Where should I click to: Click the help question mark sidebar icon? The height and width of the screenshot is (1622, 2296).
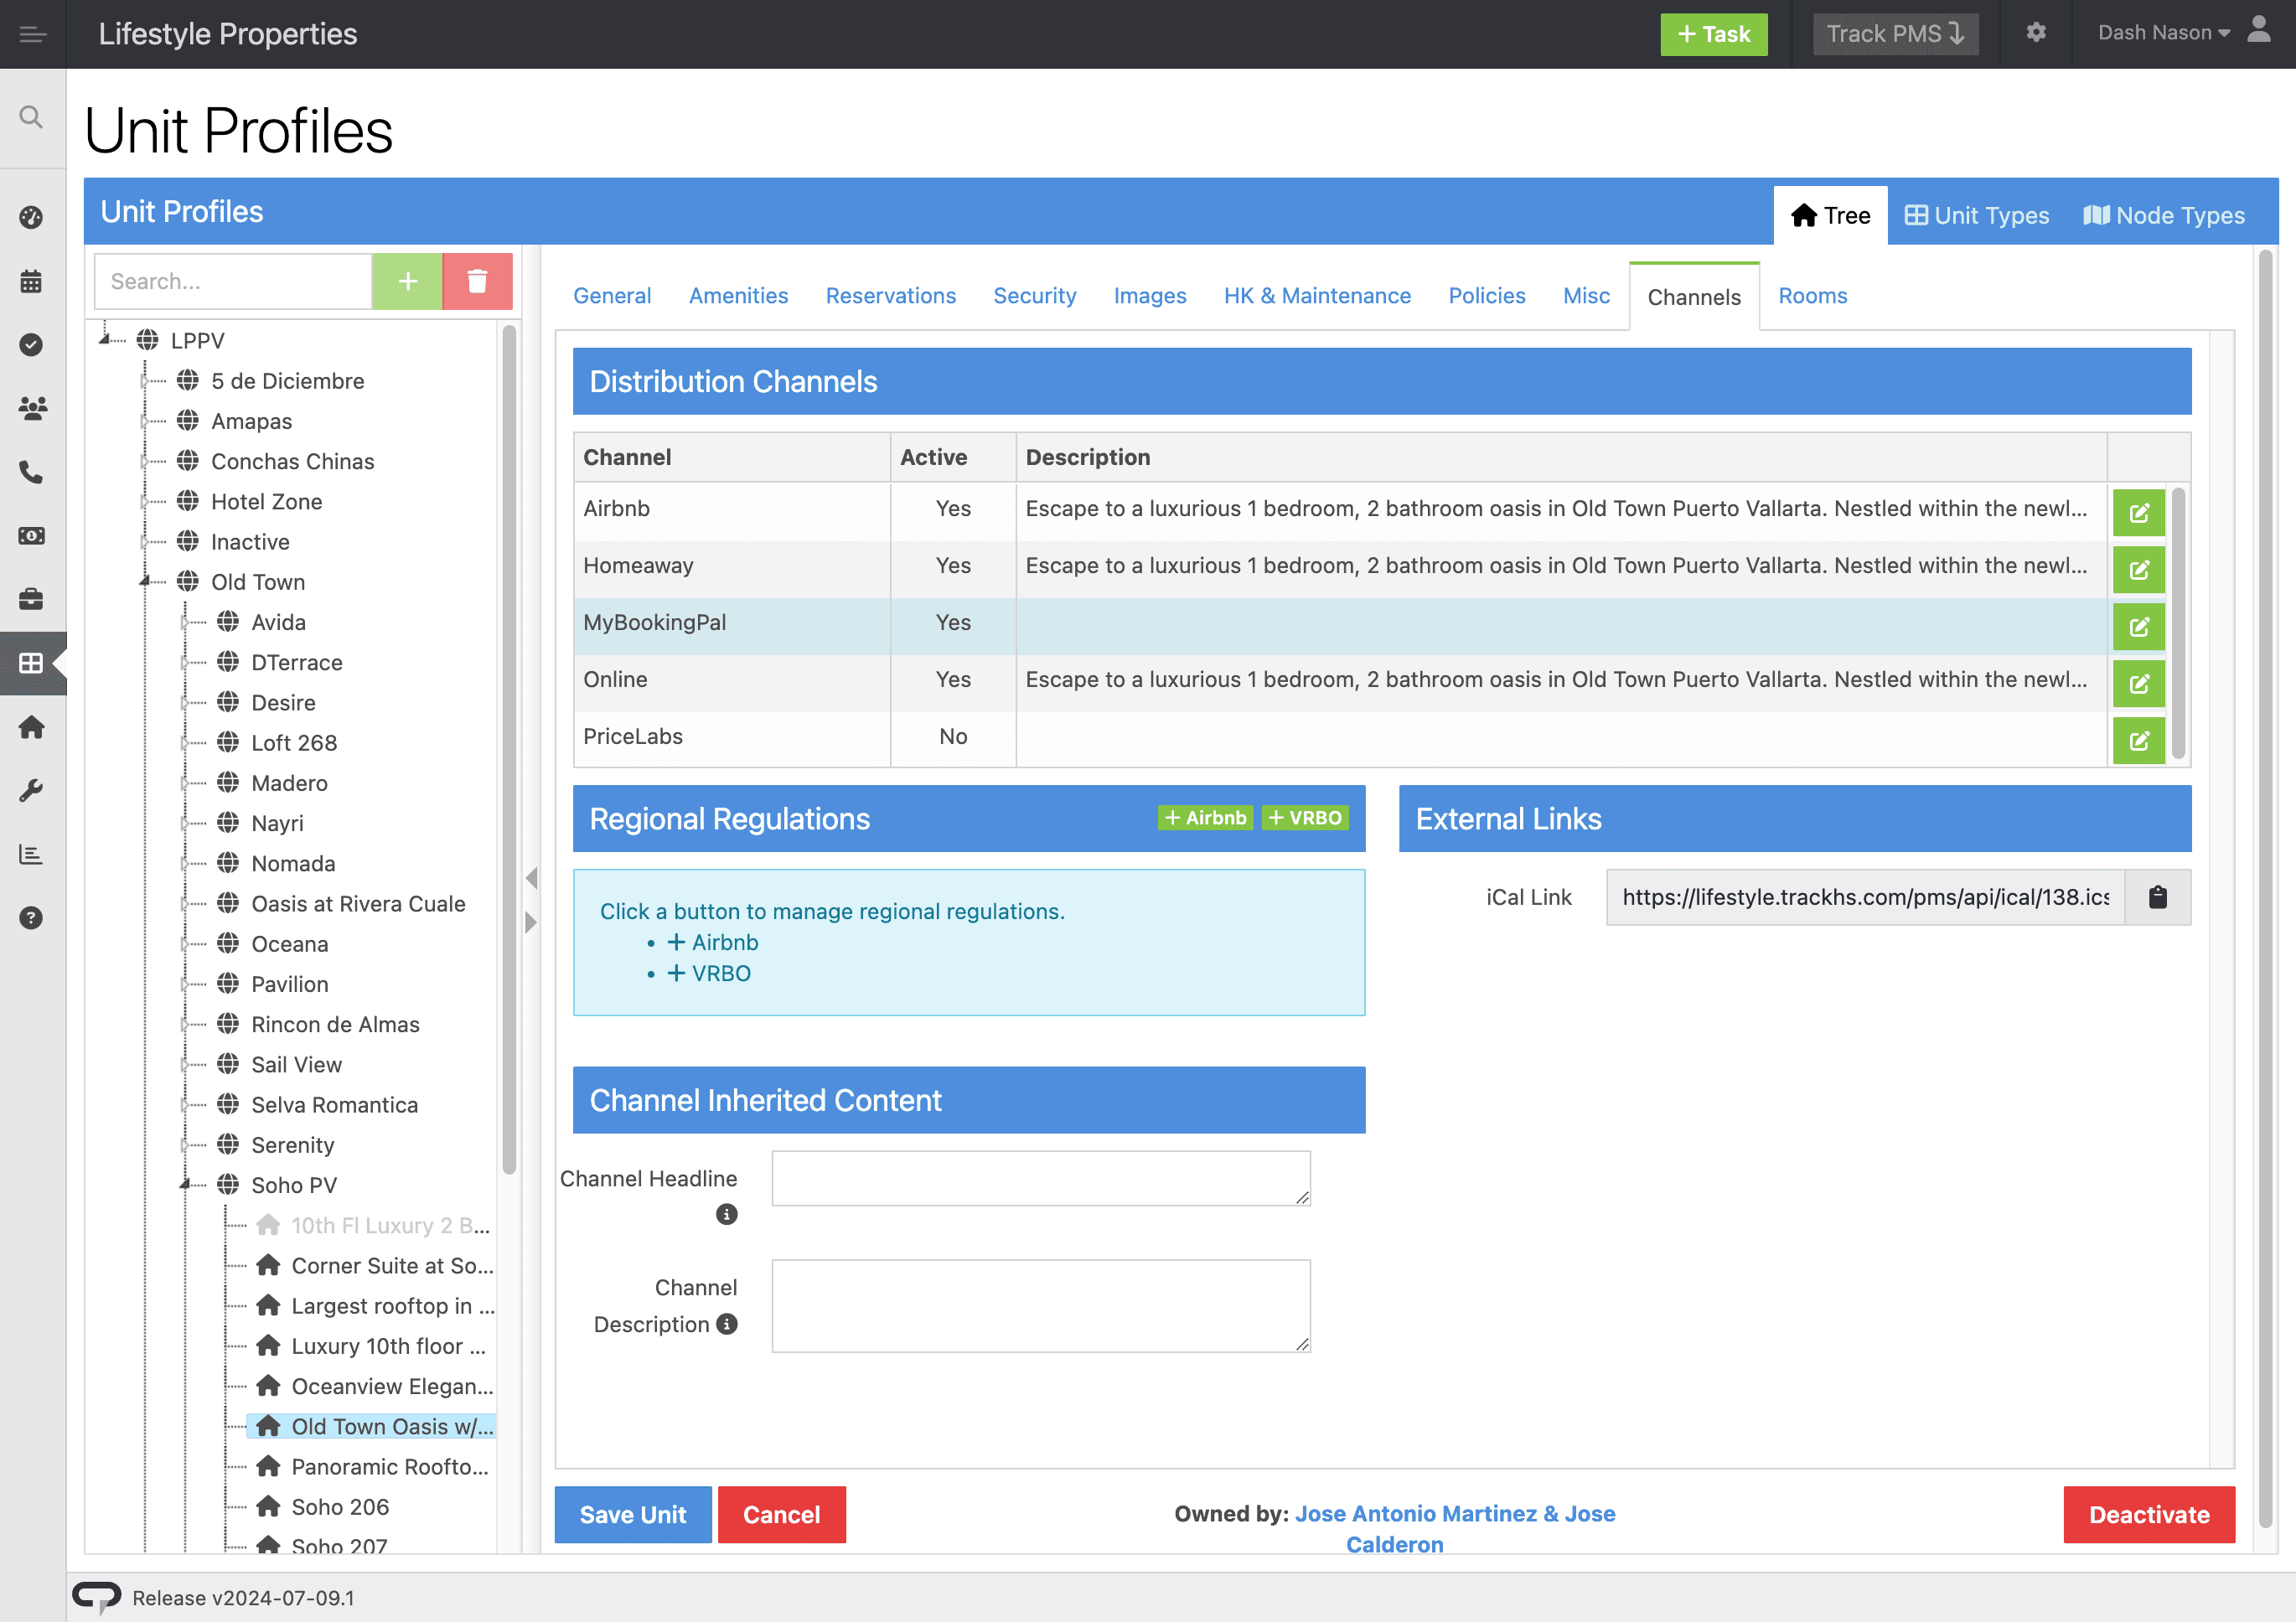31,918
